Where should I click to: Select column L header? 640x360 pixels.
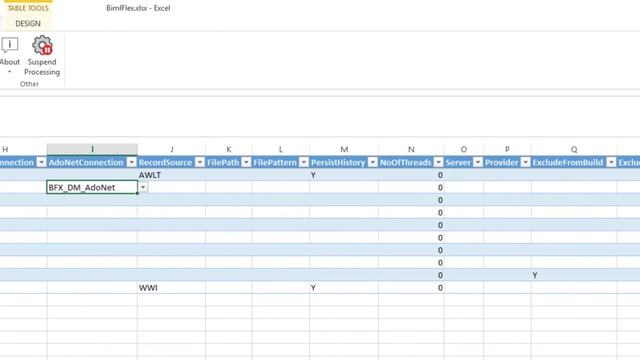[281, 149]
